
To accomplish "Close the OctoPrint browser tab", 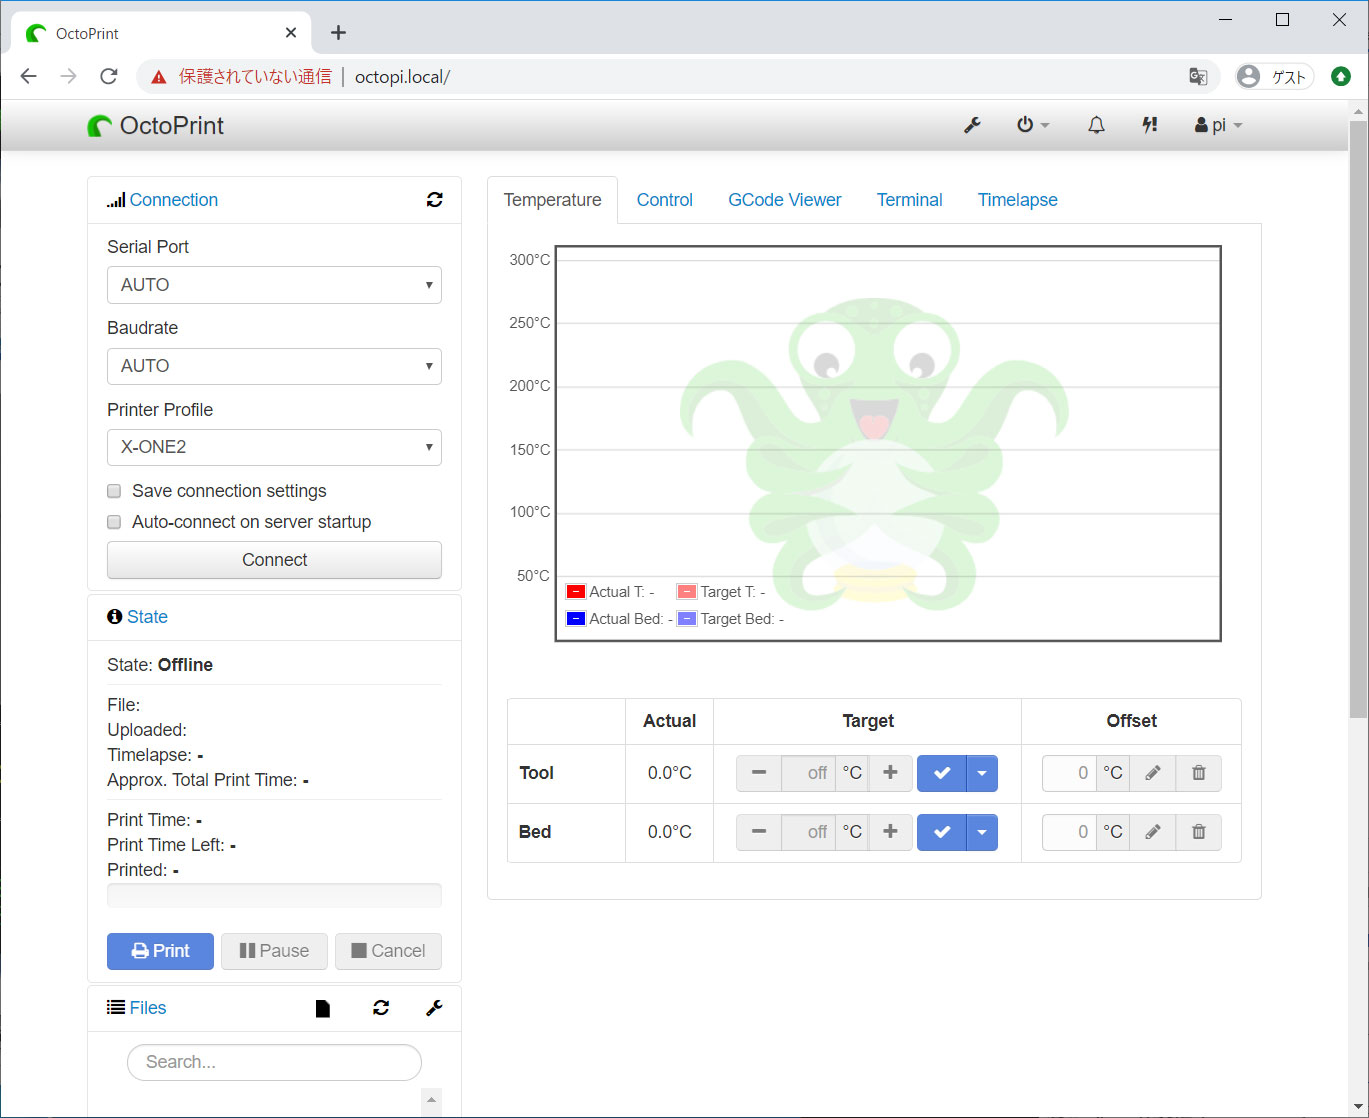I will click(x=291, y=33).
